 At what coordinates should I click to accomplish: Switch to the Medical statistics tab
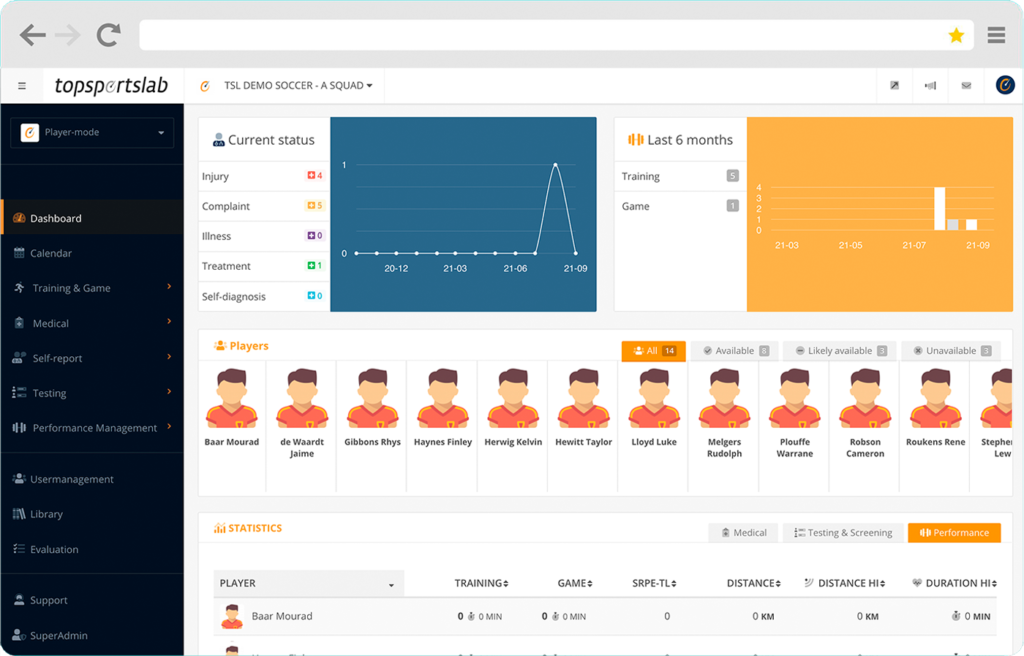743,532
